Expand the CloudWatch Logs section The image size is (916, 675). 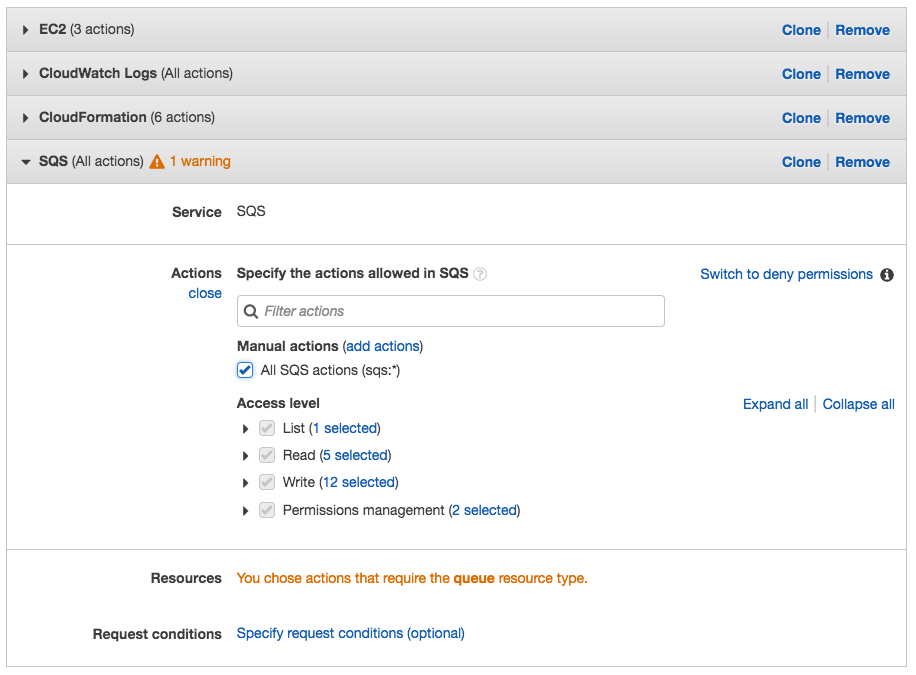tap(26, 74)
